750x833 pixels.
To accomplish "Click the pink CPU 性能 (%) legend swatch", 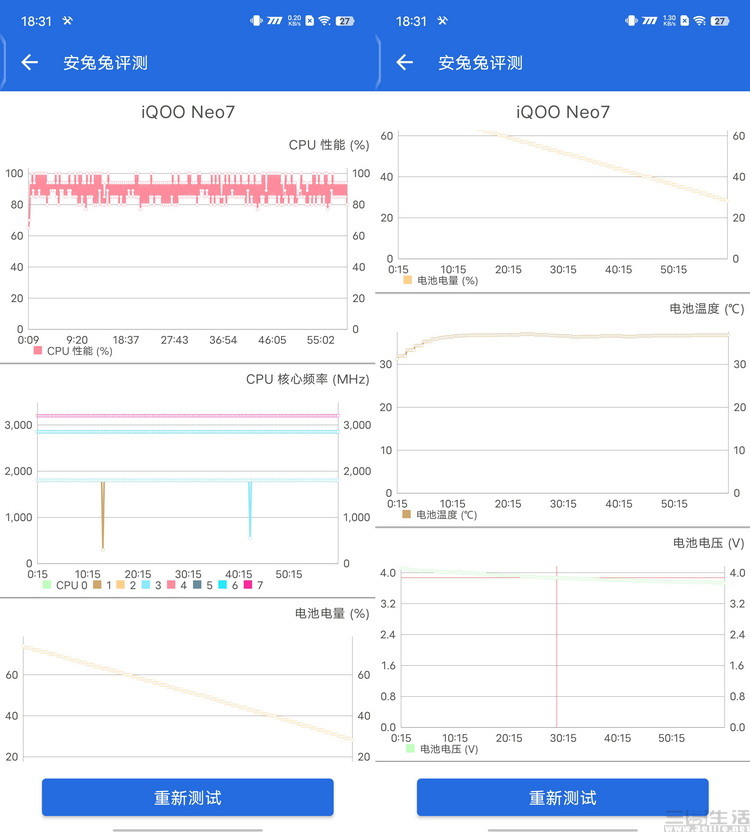I will [38, 351].
